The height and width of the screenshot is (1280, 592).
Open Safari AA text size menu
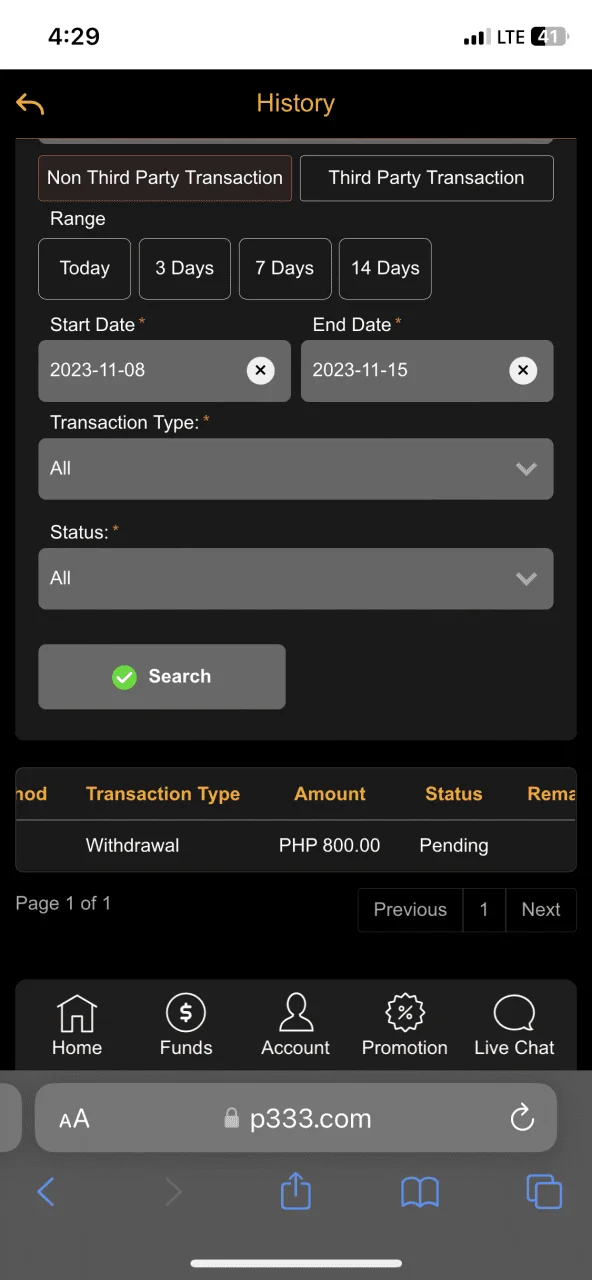(x=74, y=1119)
